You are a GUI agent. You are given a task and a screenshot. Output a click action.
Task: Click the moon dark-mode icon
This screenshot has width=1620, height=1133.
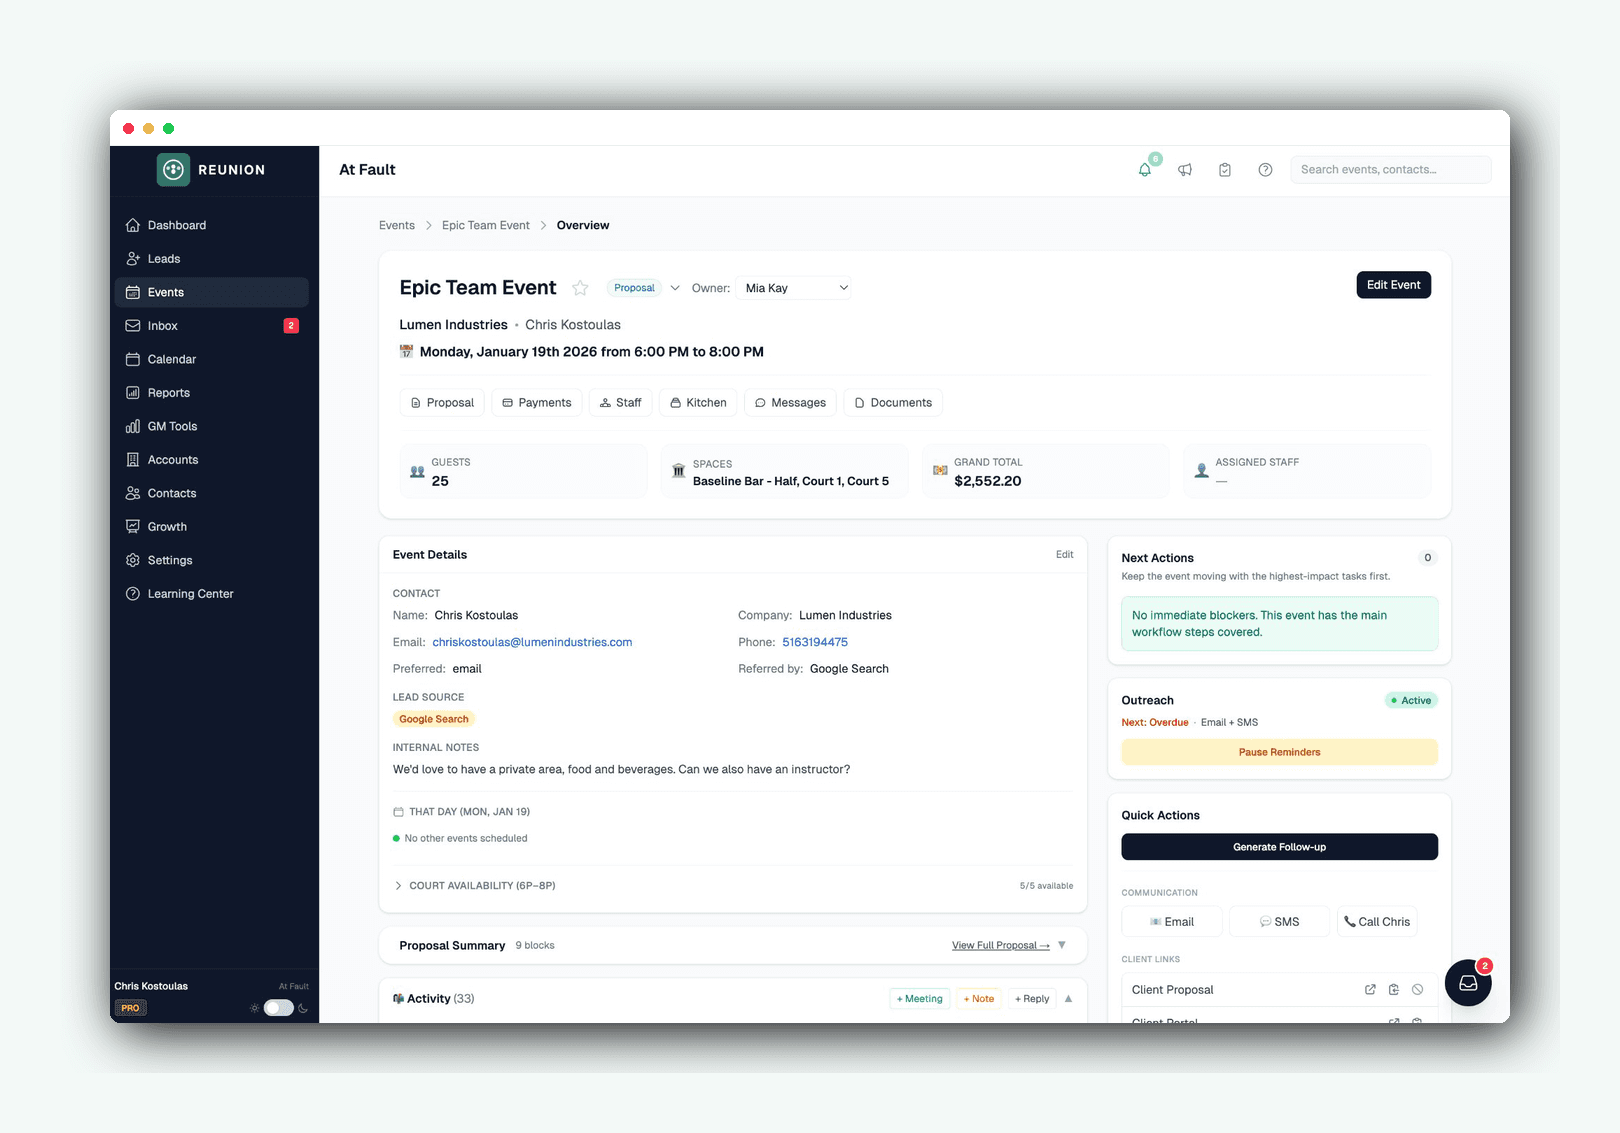[x=303, y=1008]
